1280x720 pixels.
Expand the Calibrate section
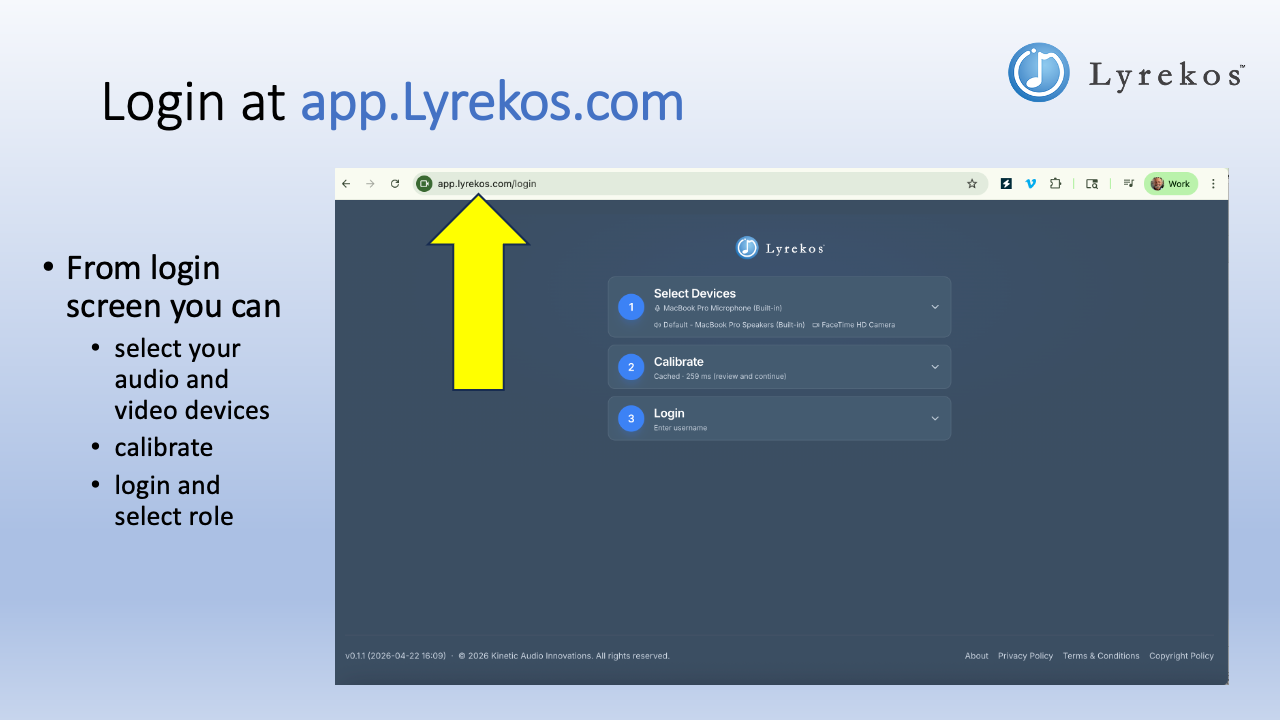click(935, 367)
